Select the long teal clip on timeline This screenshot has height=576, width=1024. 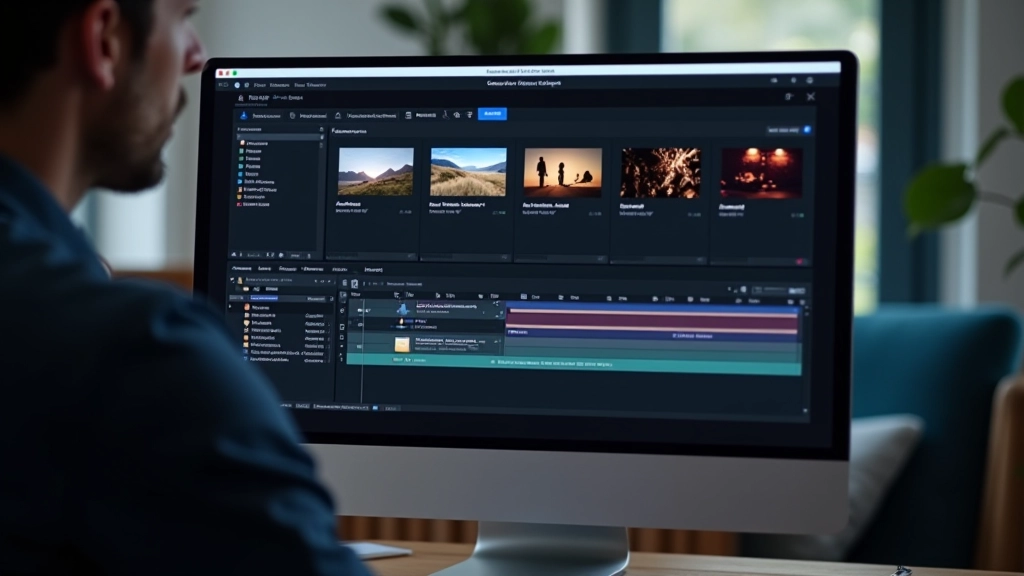pos(573,364)
